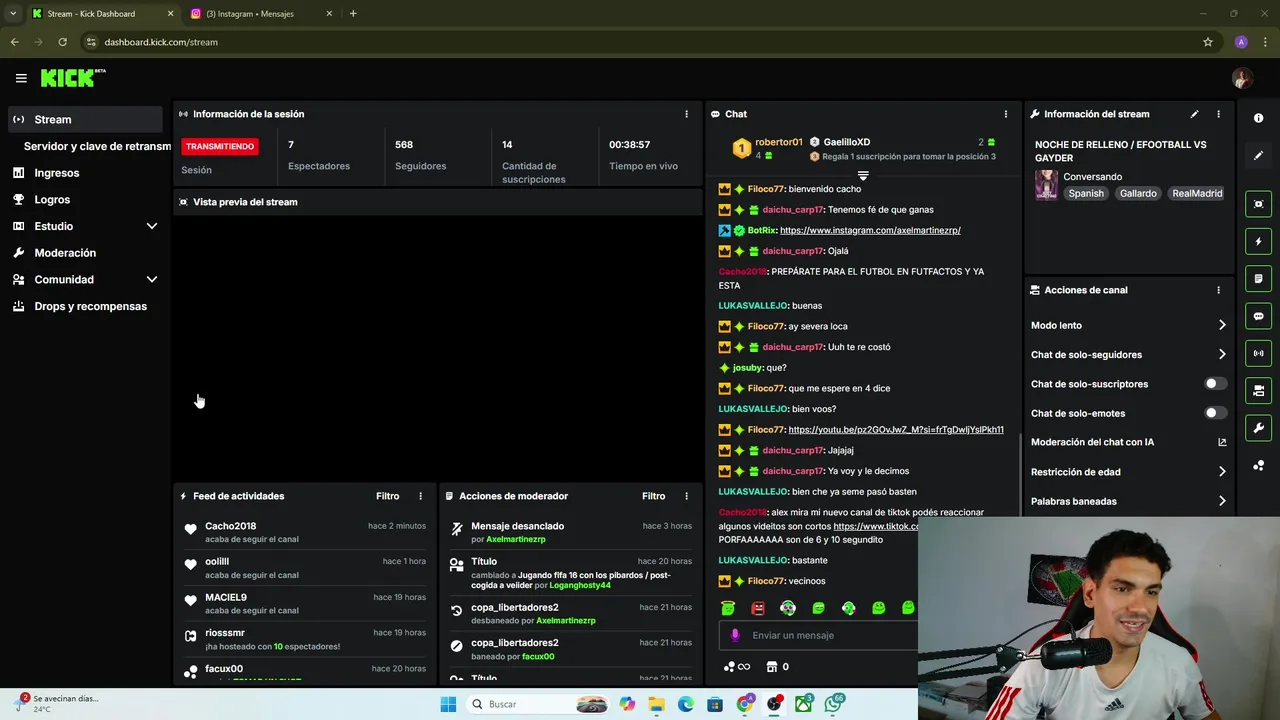The image size is (1280, 720).
Task: Toggle stream preview icon in right sidebar
Action: click(1258, 204)
